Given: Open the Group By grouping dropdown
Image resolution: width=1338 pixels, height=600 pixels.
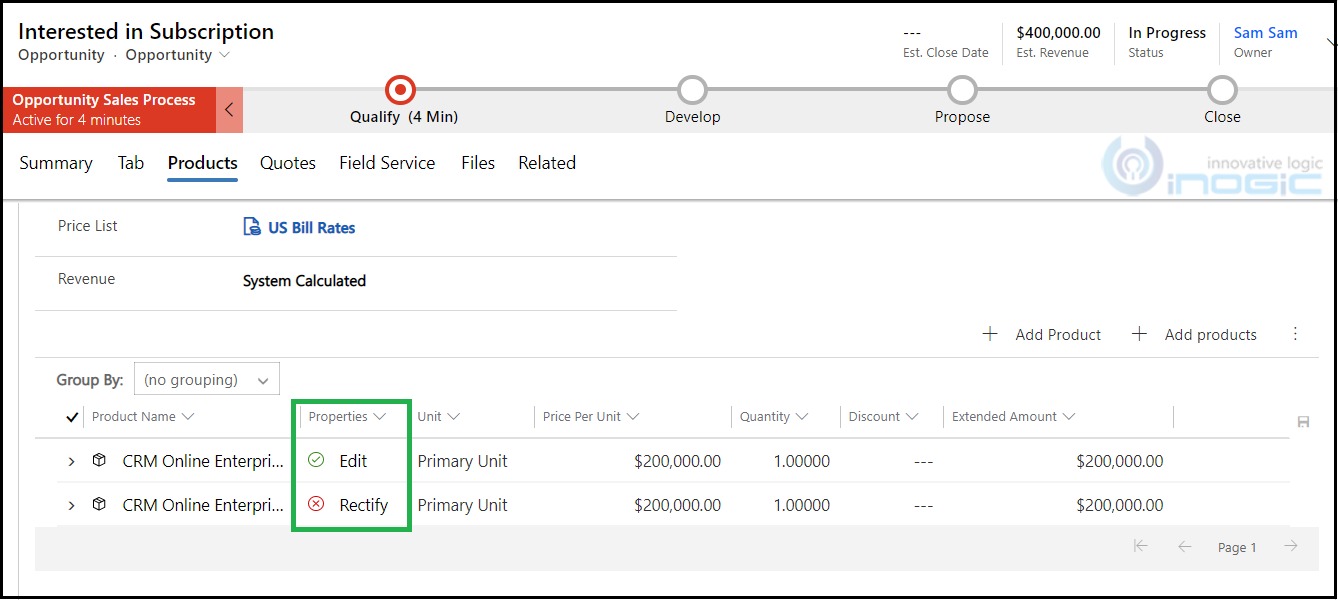Looking at the screenshot, I should click(x=205, y=379).
